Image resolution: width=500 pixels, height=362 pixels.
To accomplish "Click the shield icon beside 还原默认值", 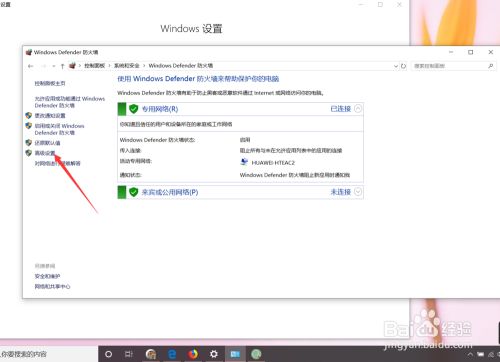I will coord(29,143).
